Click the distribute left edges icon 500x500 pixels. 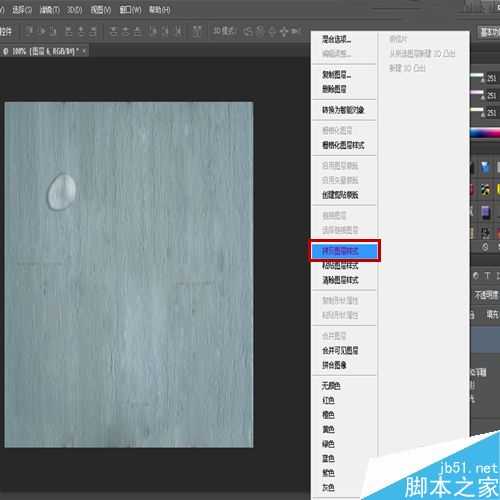point(153,32)
